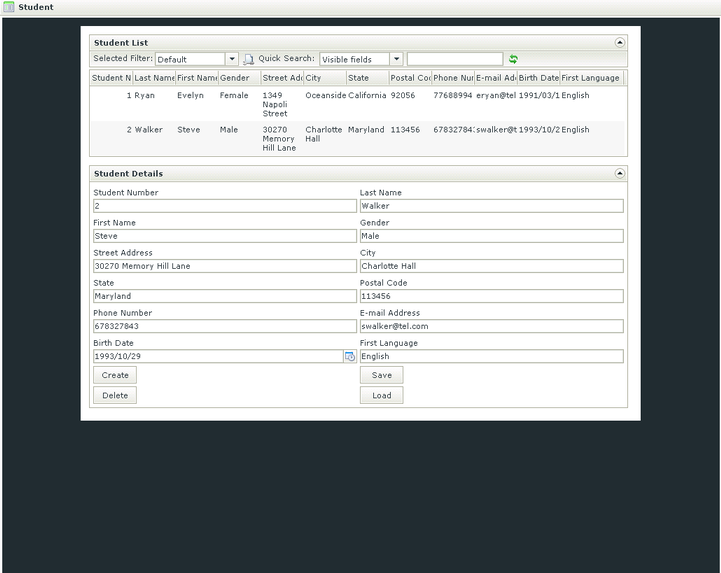Sort by Postal Code column header

[410, 78]
